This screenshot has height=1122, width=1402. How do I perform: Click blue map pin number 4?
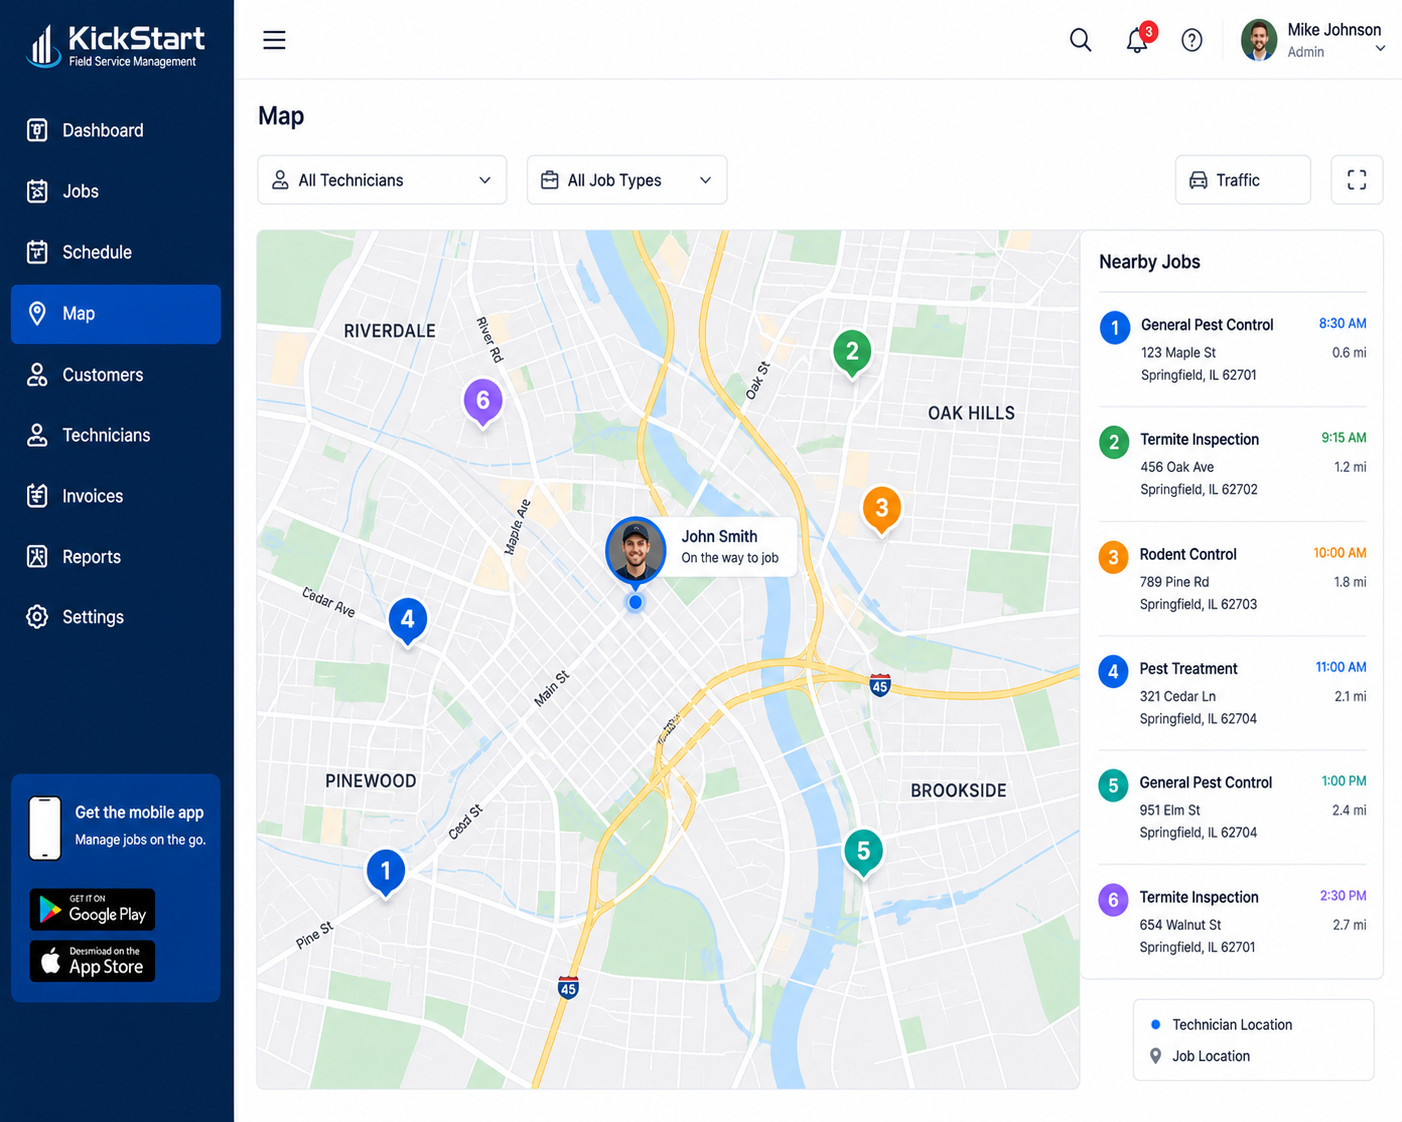[x=407, y=620]
